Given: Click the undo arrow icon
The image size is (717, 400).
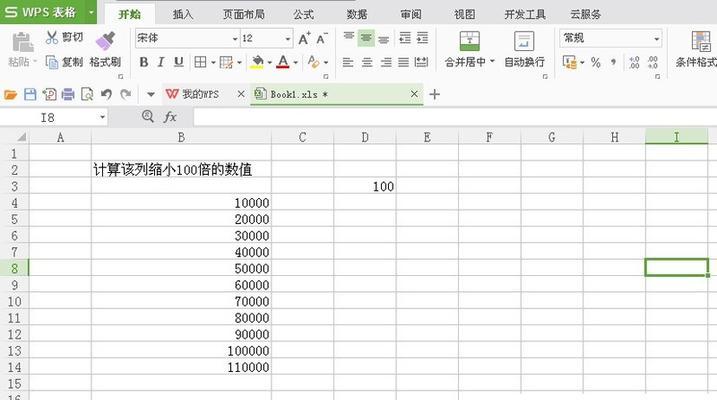Looking at the screenshot, I should click(x=106, y=95).
